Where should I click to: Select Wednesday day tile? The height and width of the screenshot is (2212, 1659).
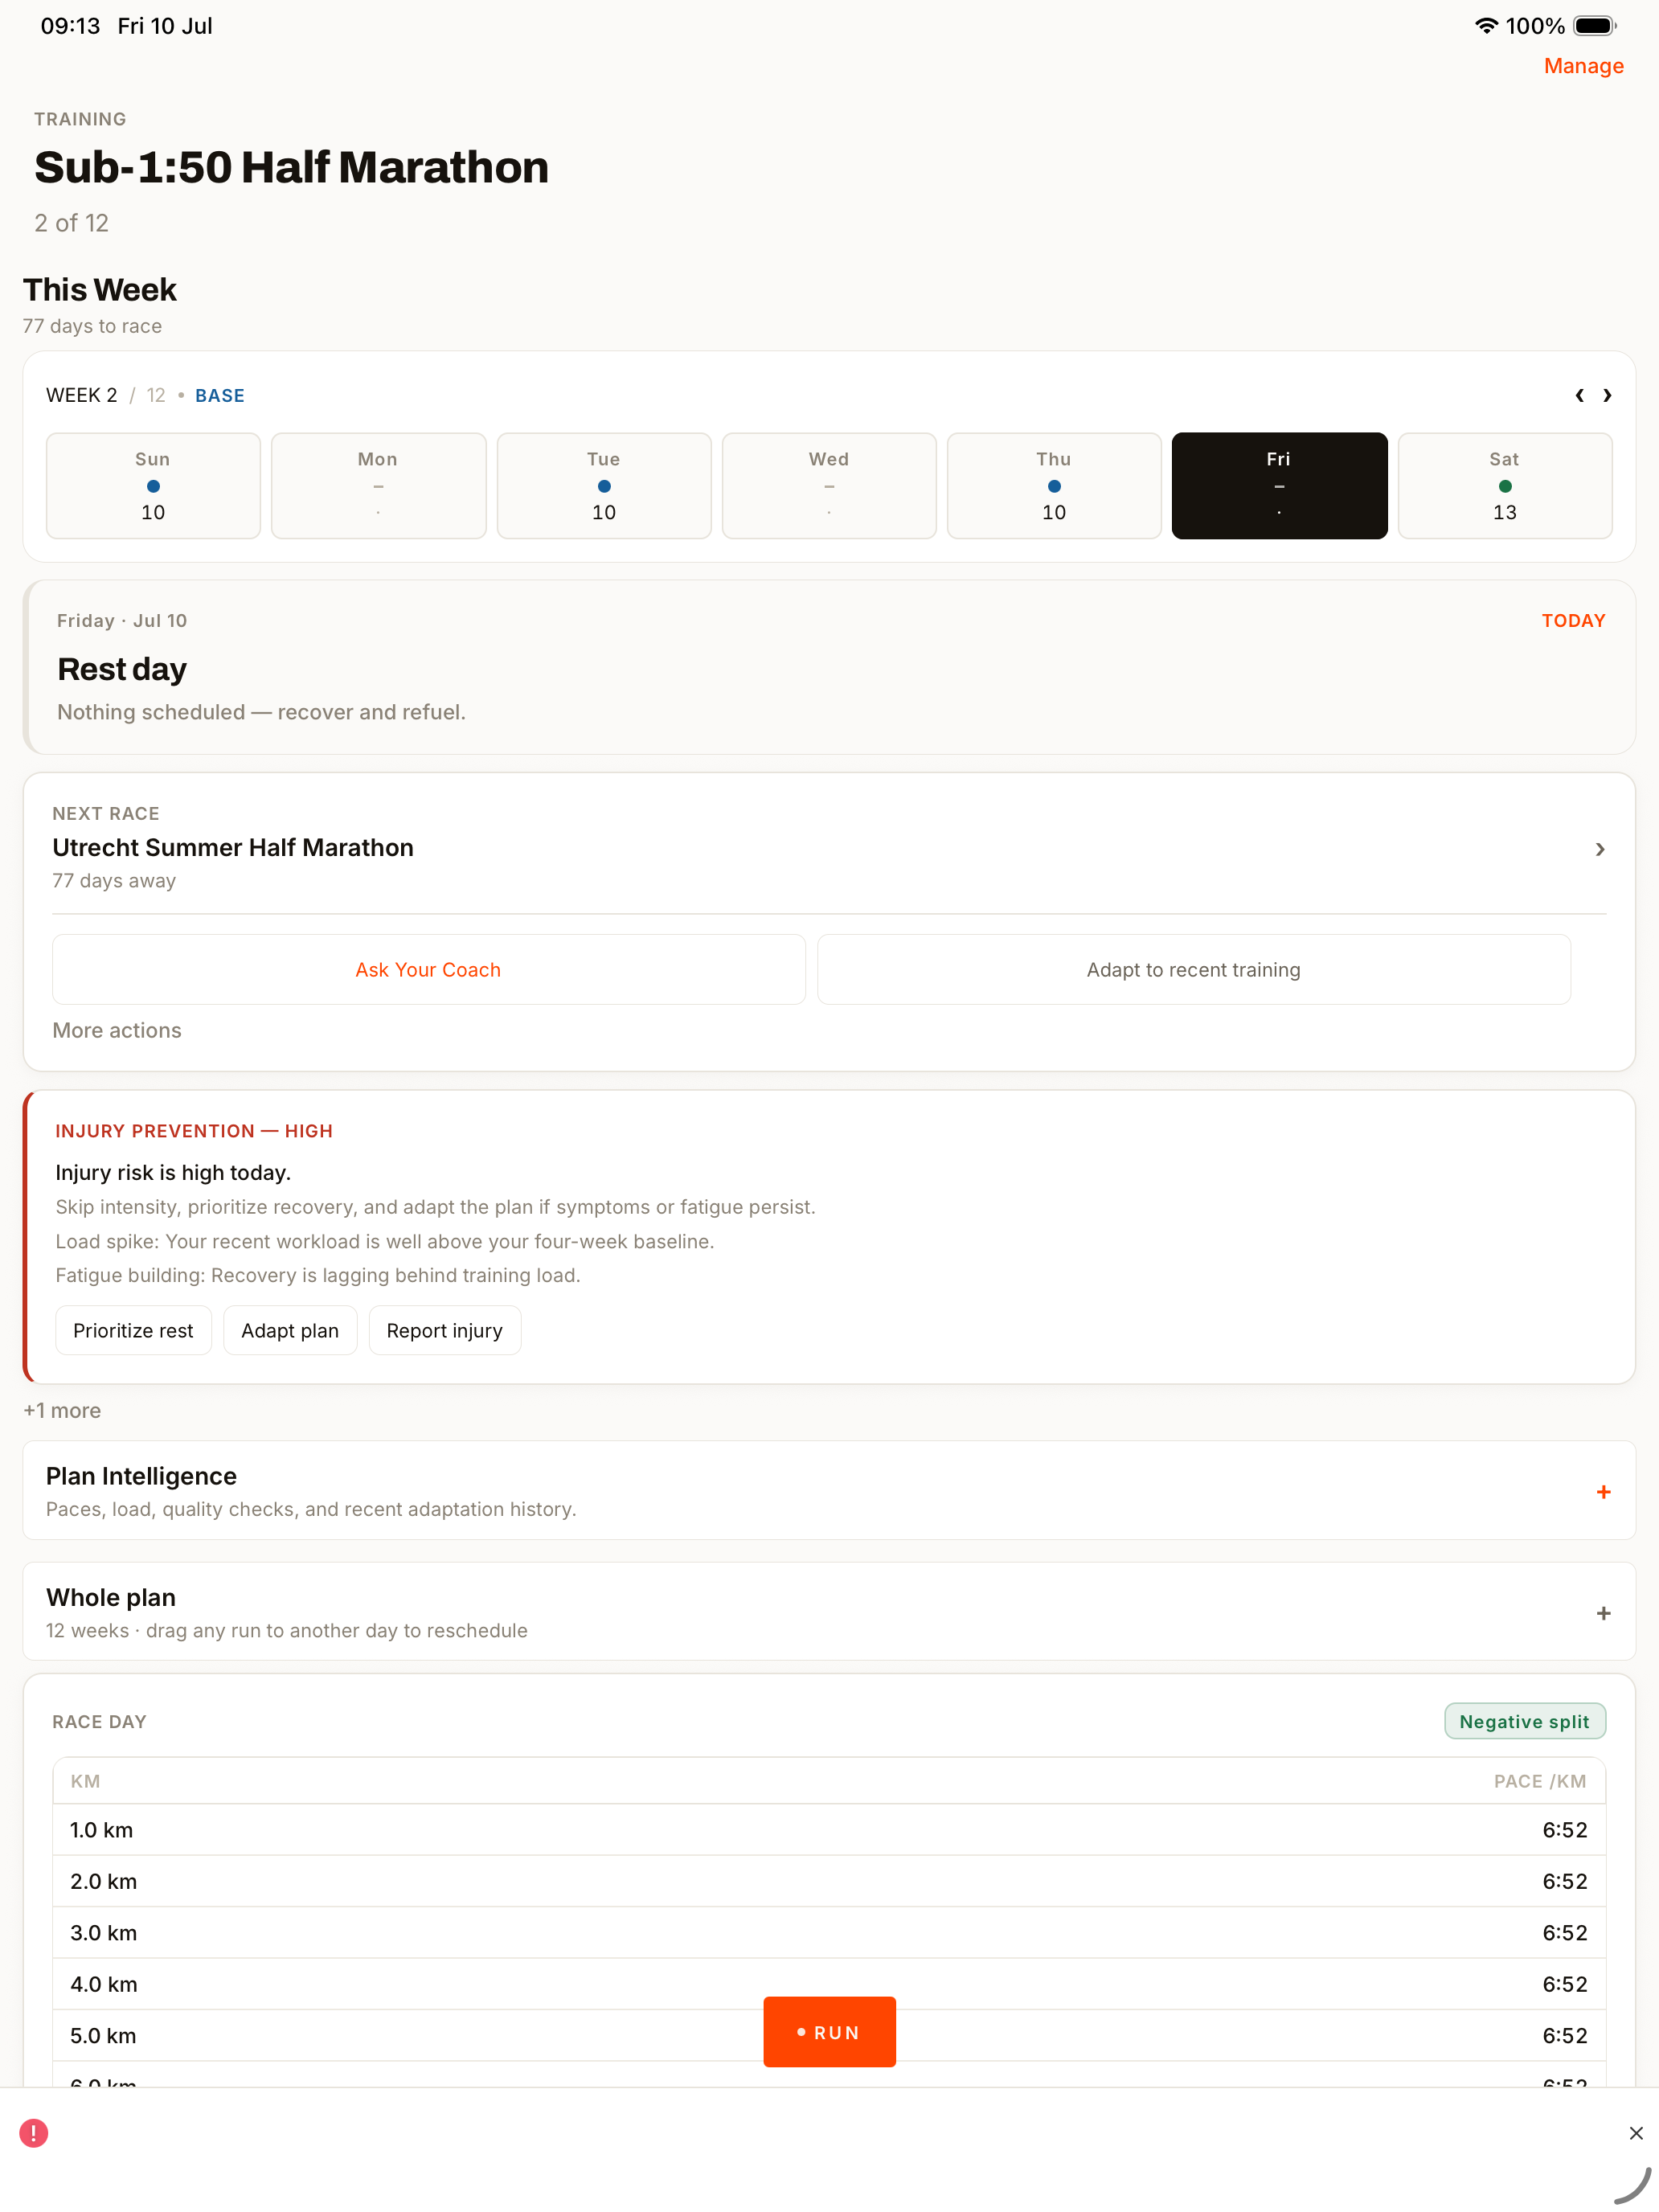[x=829, y=486]
